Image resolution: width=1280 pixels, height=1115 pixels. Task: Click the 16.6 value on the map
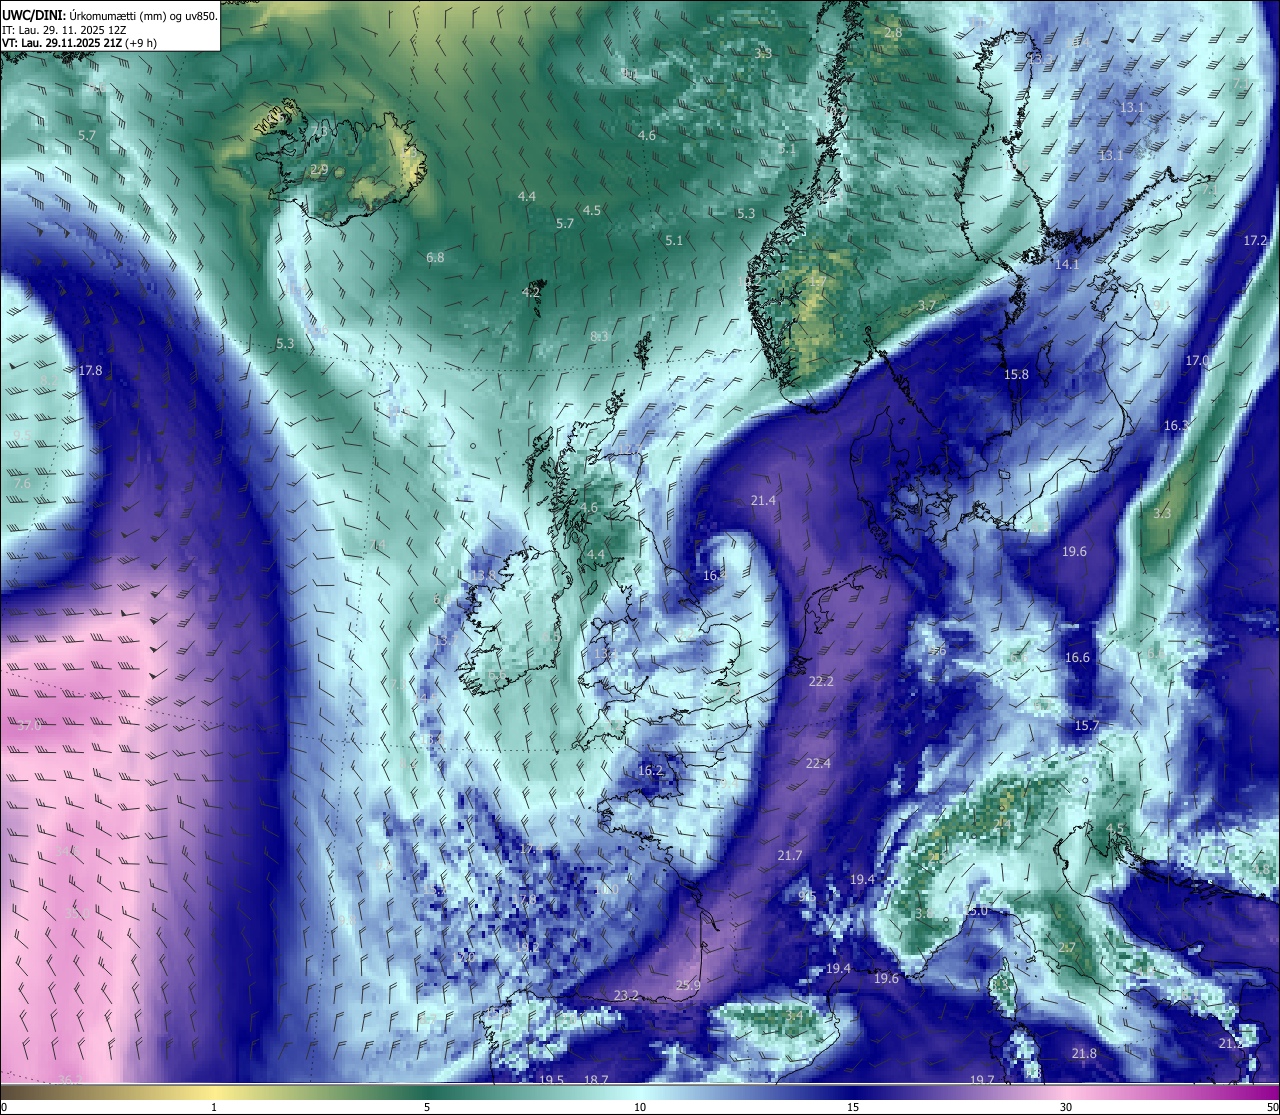pos(1077,657)
